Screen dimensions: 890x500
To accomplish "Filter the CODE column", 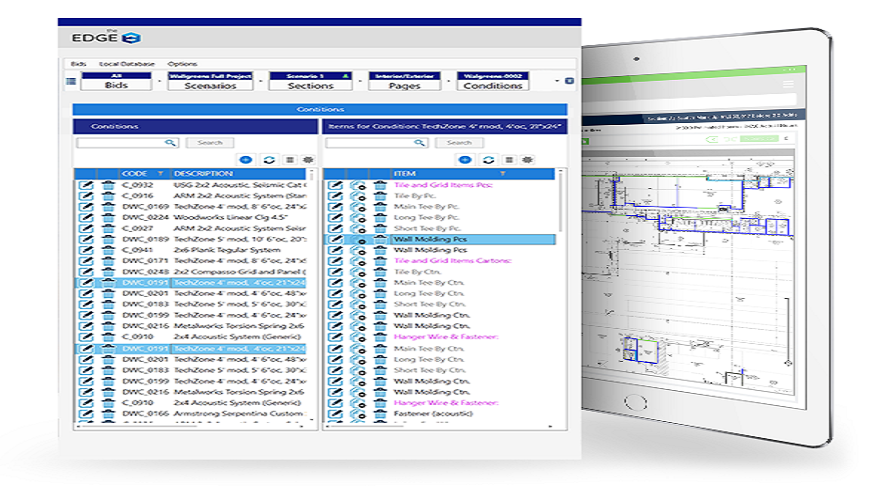I will 161,173.
